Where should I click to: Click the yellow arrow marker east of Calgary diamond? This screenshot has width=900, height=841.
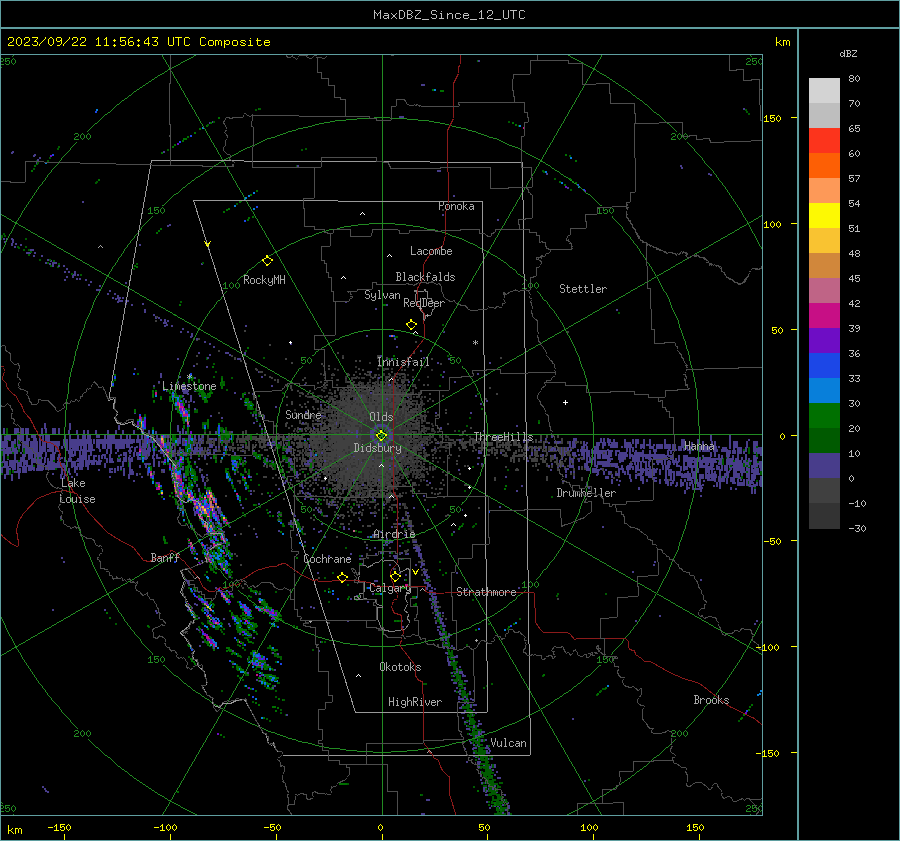click(x=415, y=572)
